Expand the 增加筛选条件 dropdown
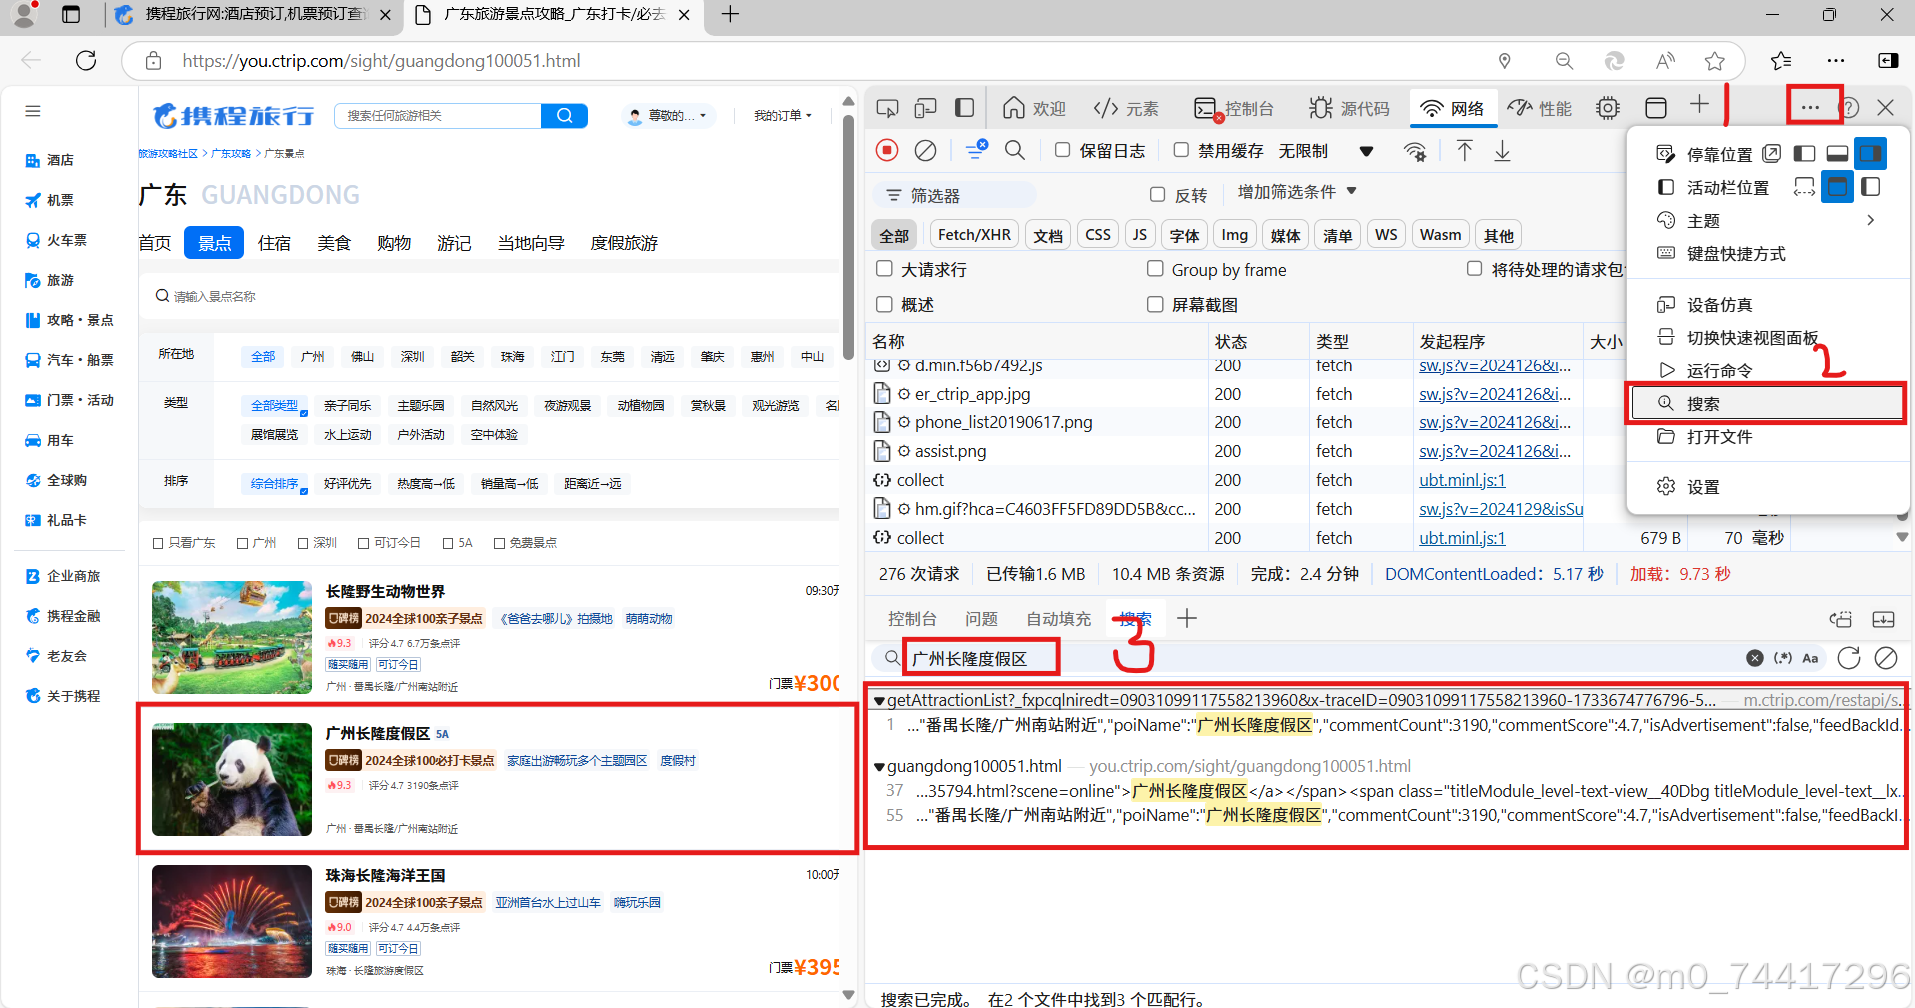1915x1008 pixels. click(x=1297, y=192)
